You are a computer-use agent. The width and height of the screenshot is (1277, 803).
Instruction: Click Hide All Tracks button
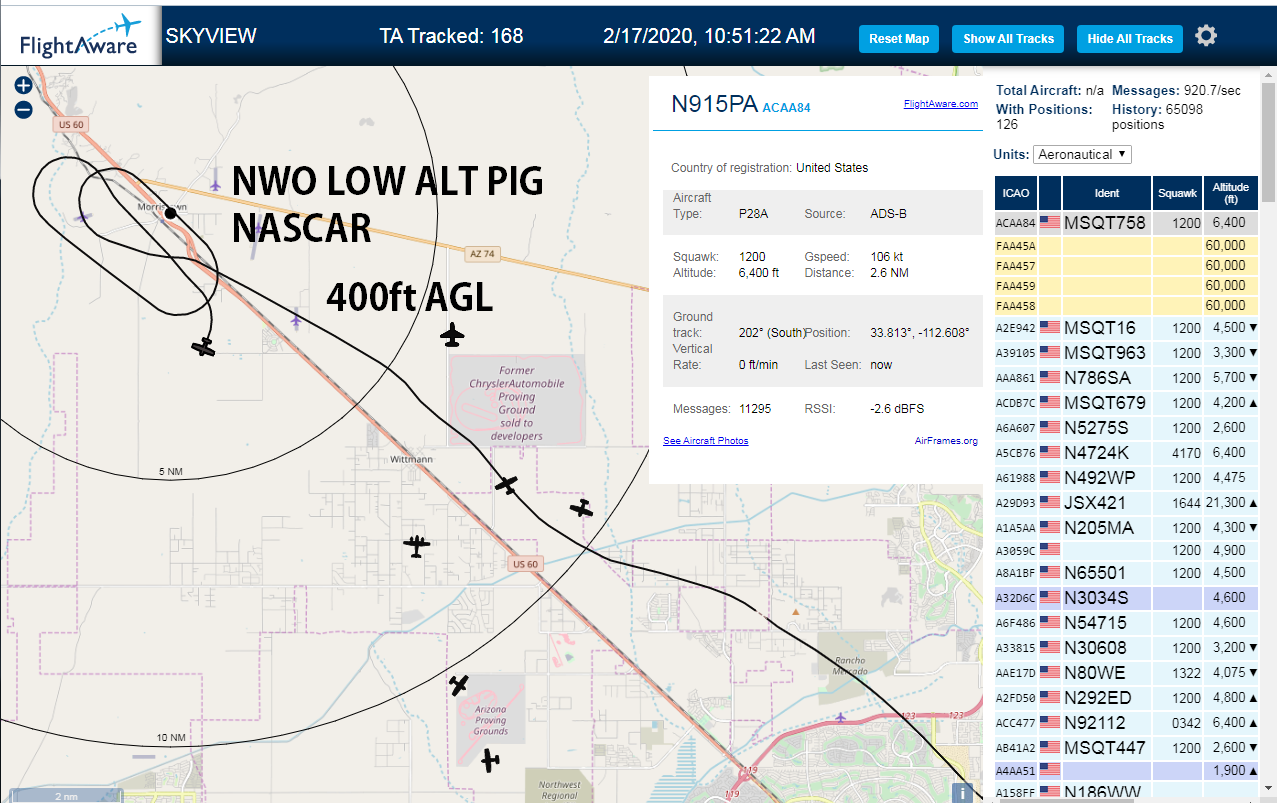point(1130,39)
